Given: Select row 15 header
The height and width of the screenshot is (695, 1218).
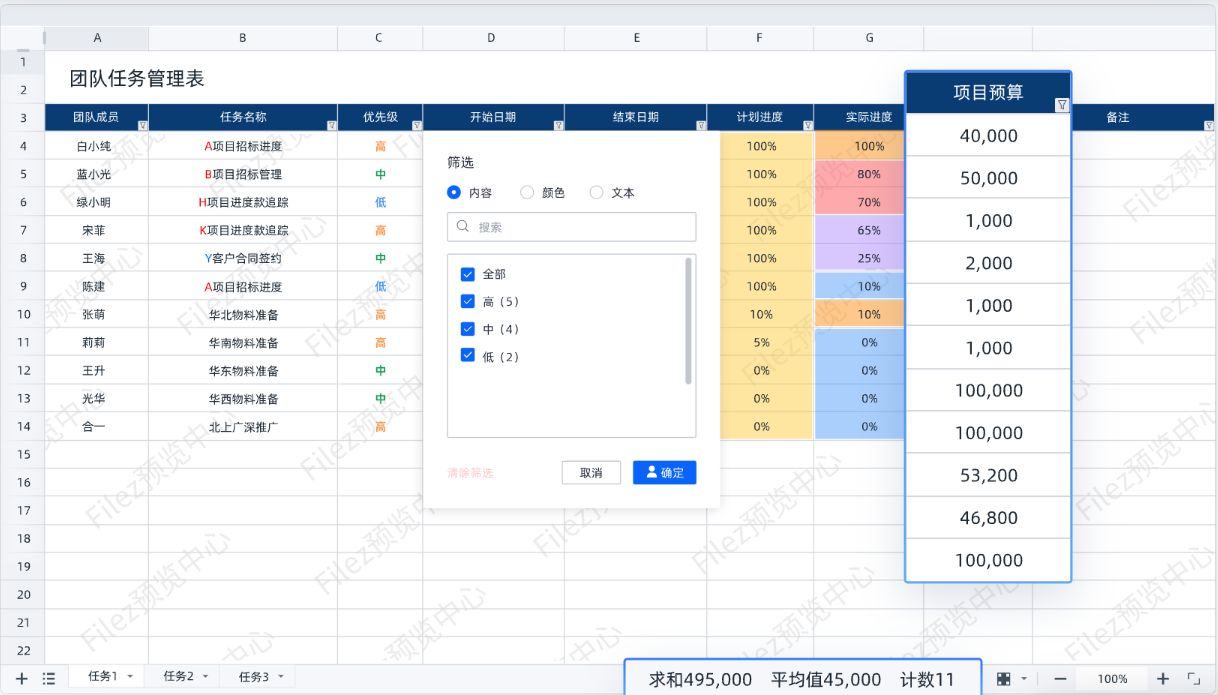Looking at the screenshot, I should (x=22, y=454).
